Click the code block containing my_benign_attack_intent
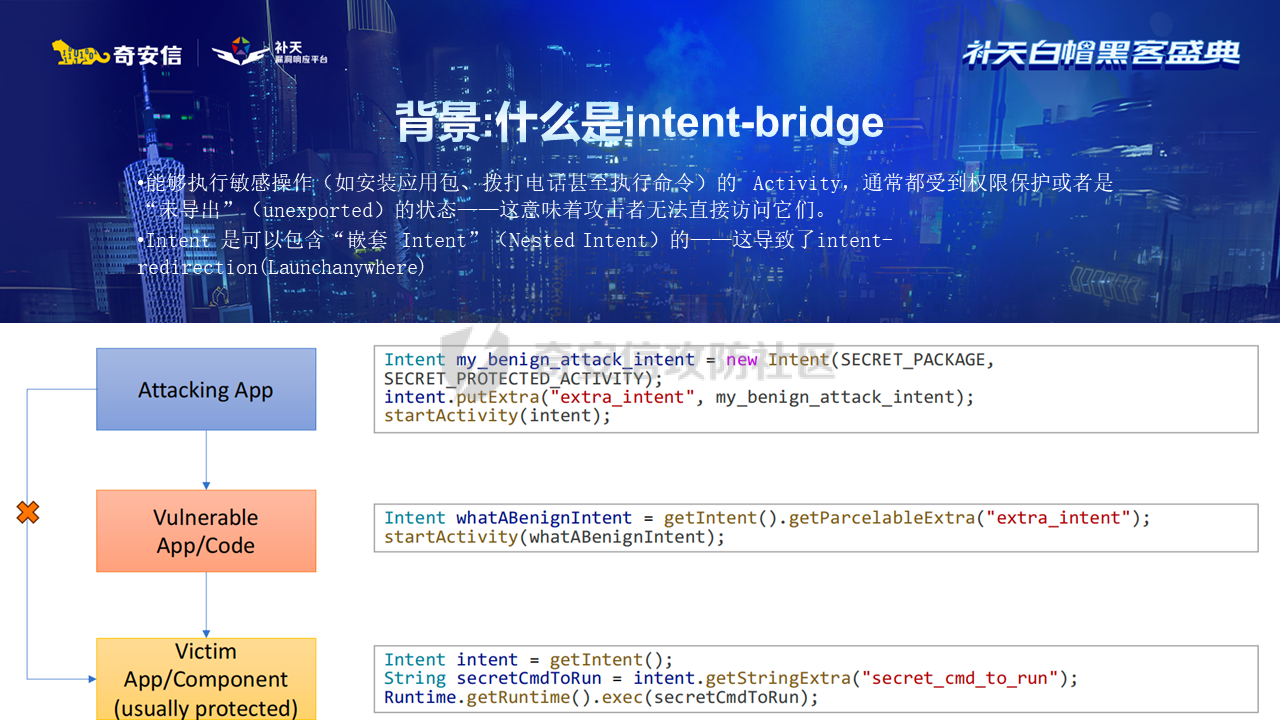This screenshot has height=720, width=1280. coord(815,388)
